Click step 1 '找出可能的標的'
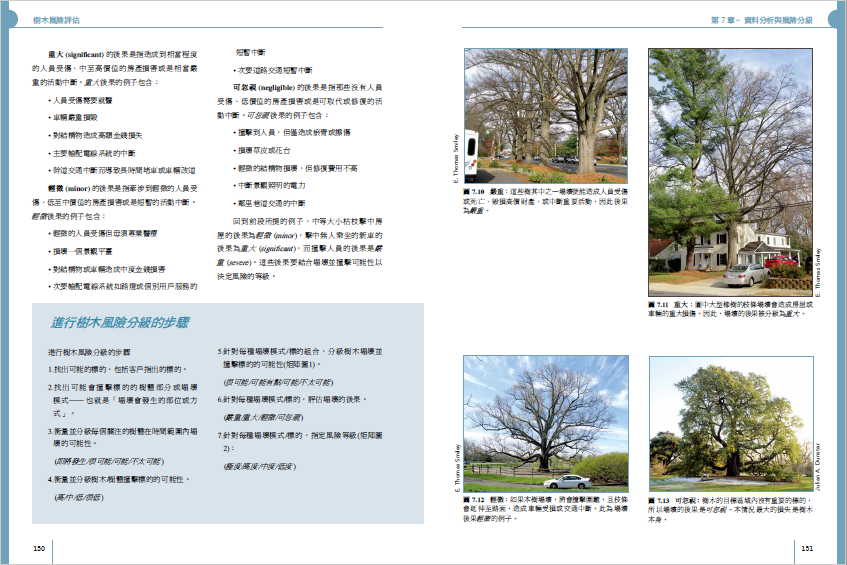This screenshot has height=565, width=847. click(x=117, y=370)
